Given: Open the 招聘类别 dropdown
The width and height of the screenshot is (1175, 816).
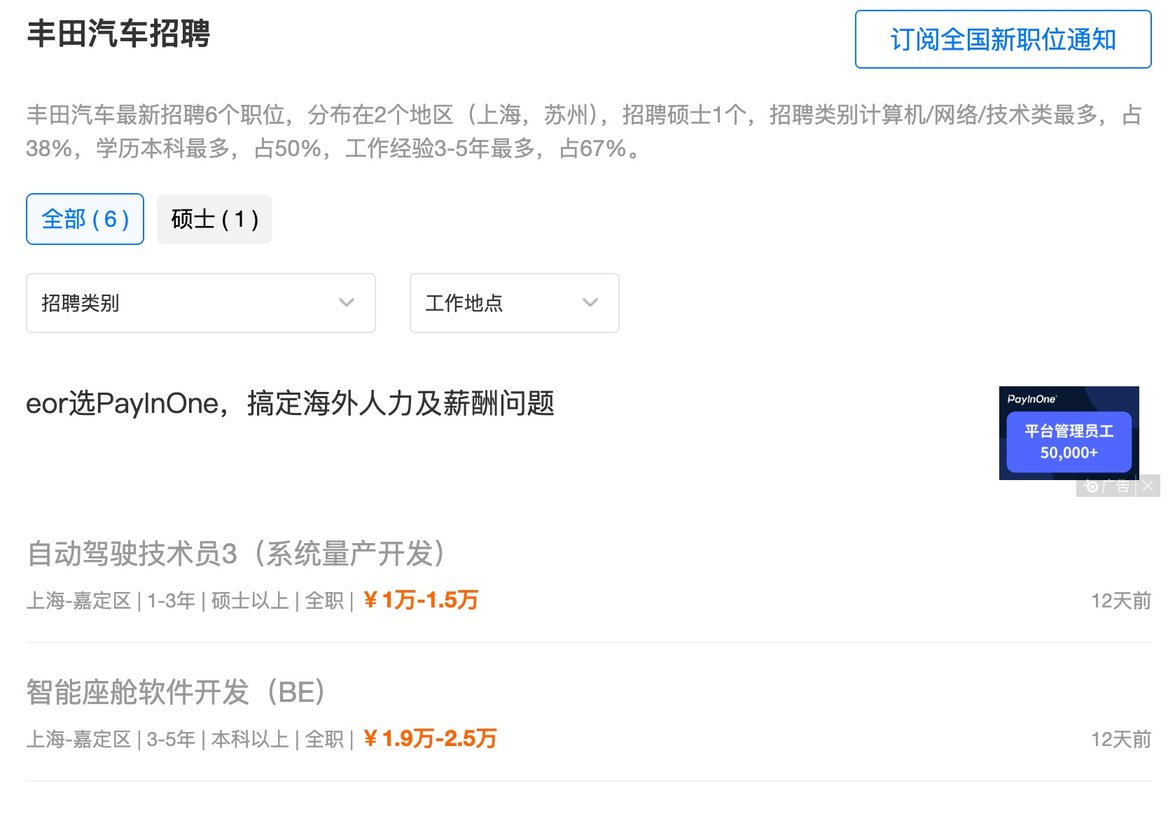Looking at the screenshot, I should (x=201, y=303).
